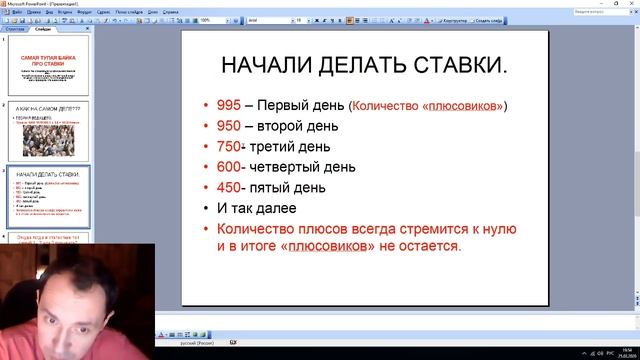Switch to the Структура tab
This screenshot has height=360, width=640.
pos(15,29)
